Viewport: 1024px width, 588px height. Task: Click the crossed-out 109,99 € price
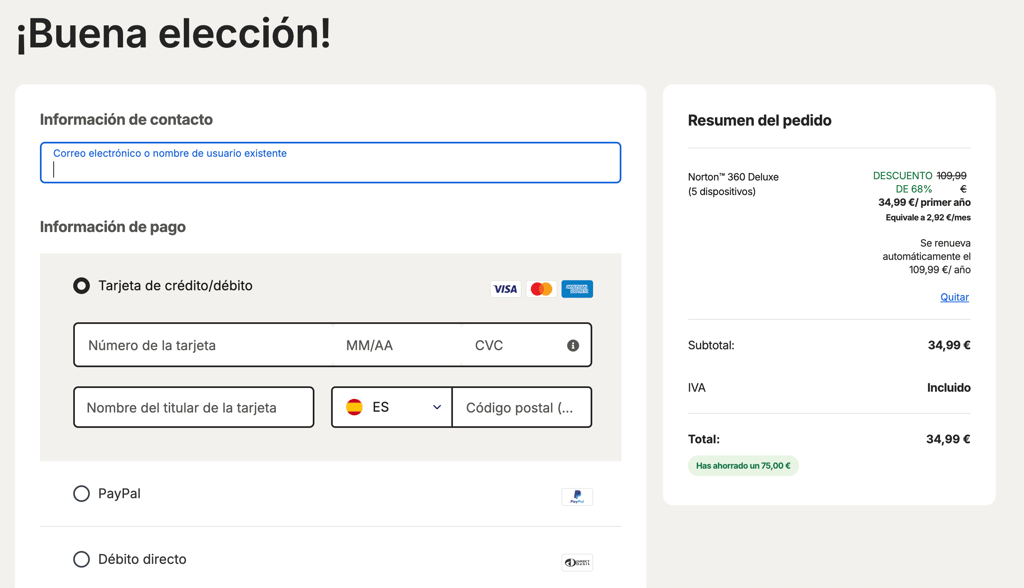tap(952, 182)
